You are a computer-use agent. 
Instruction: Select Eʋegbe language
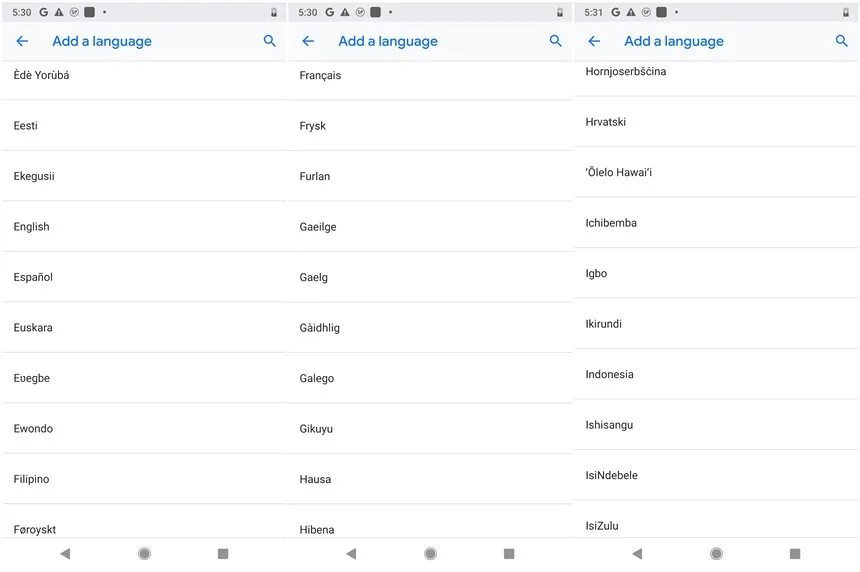[x=144, y=378]
